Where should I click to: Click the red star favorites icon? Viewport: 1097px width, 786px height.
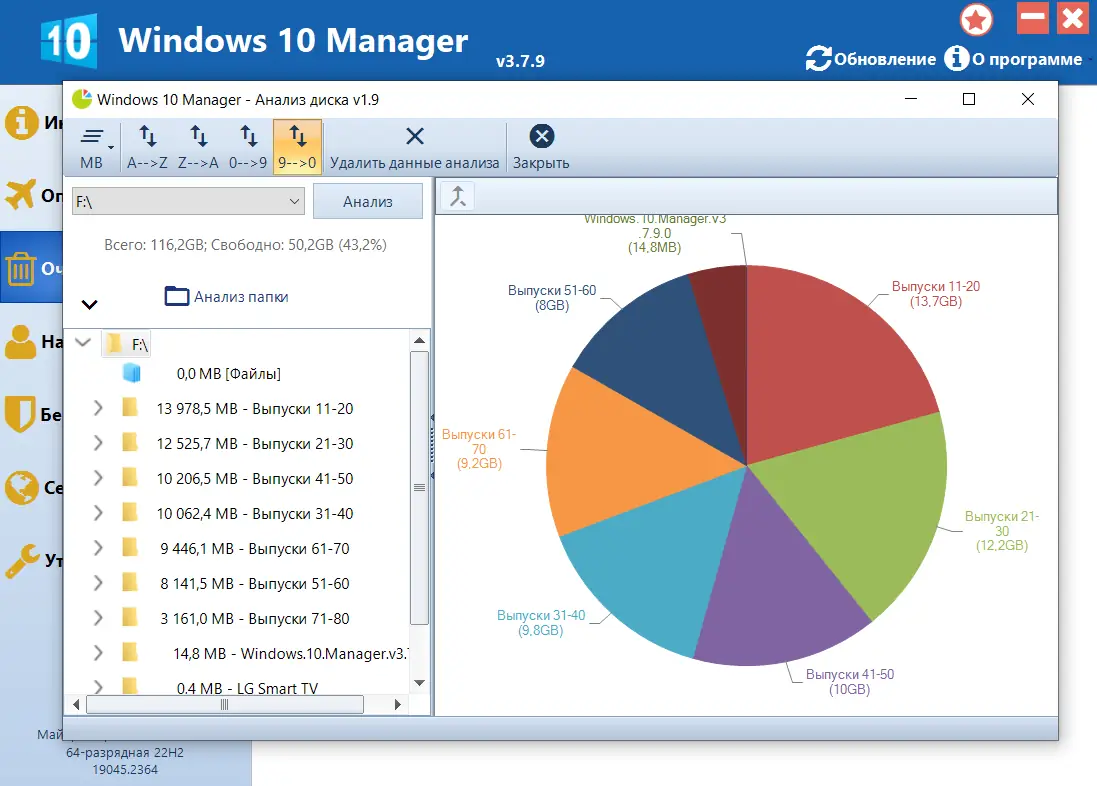[976, 19]
